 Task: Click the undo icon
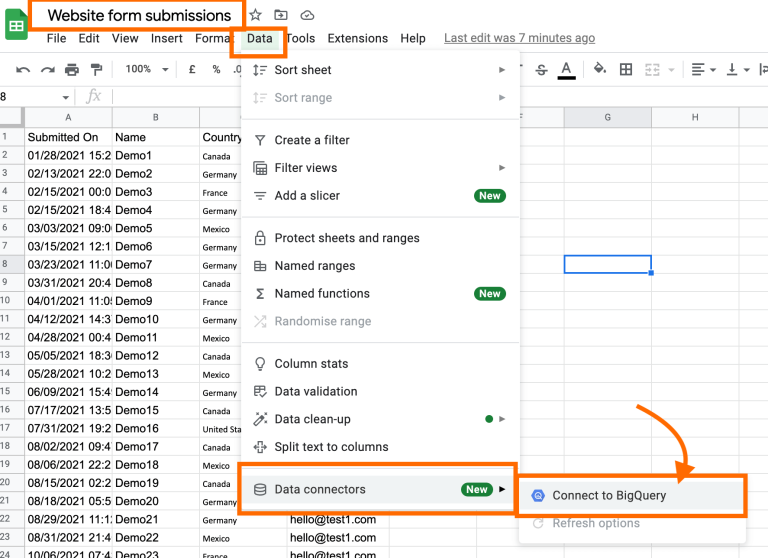[23, 70]
